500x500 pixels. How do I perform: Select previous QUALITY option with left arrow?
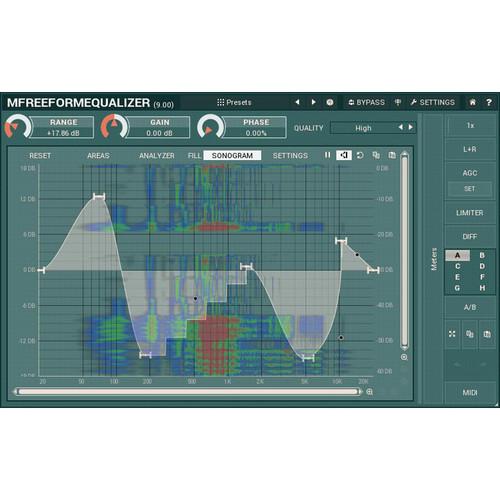(400, 127)
